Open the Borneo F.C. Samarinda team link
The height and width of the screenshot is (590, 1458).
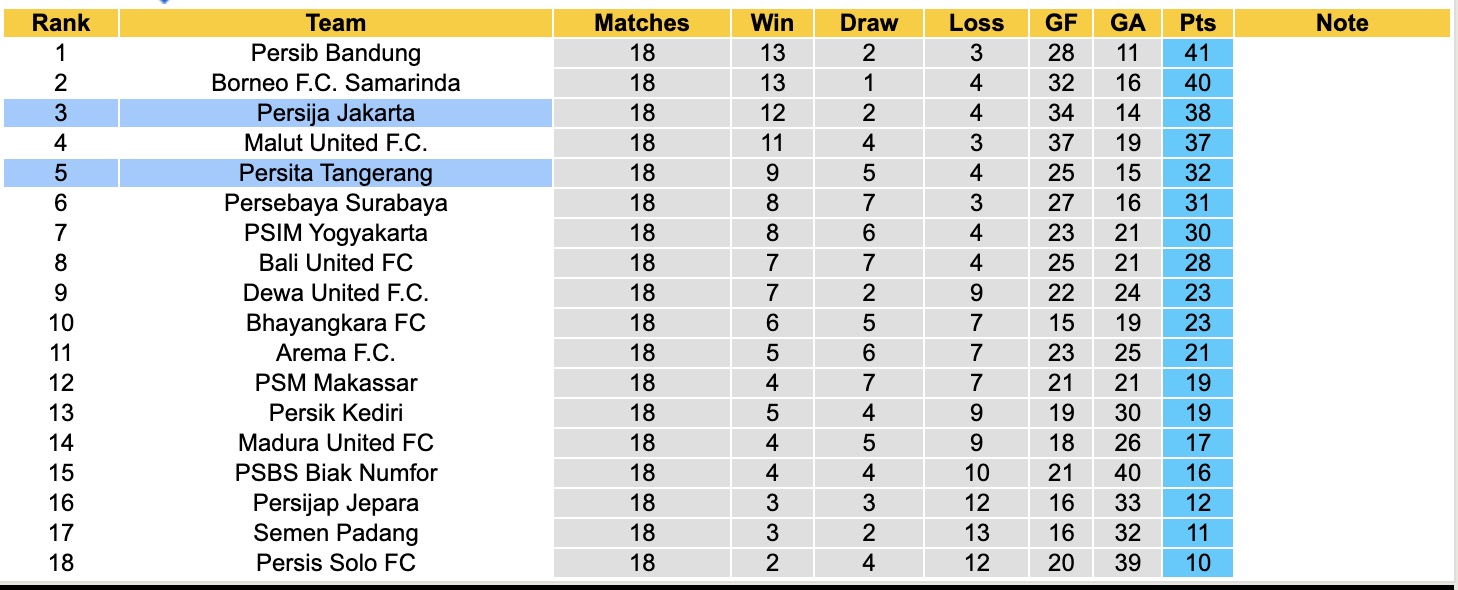click(x=336, y=83)
